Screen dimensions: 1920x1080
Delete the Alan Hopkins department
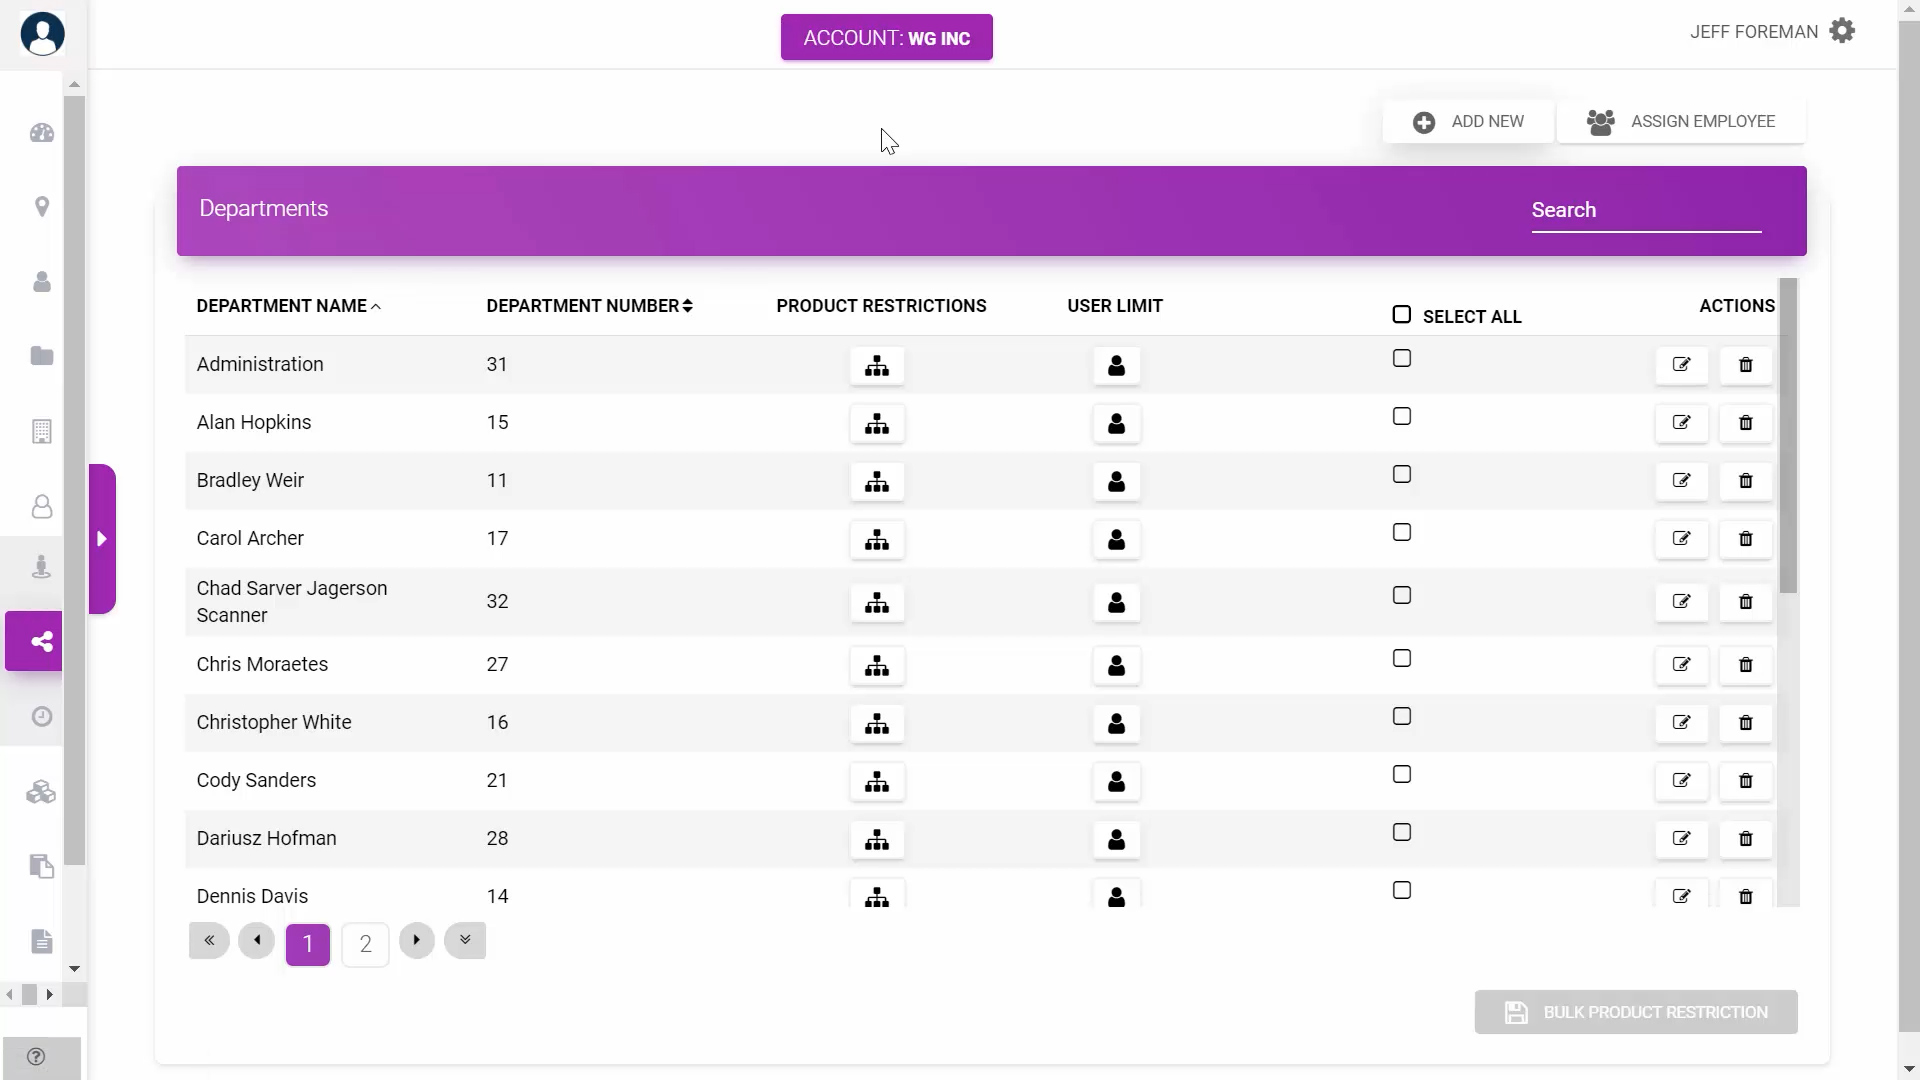coord(1746,423)
